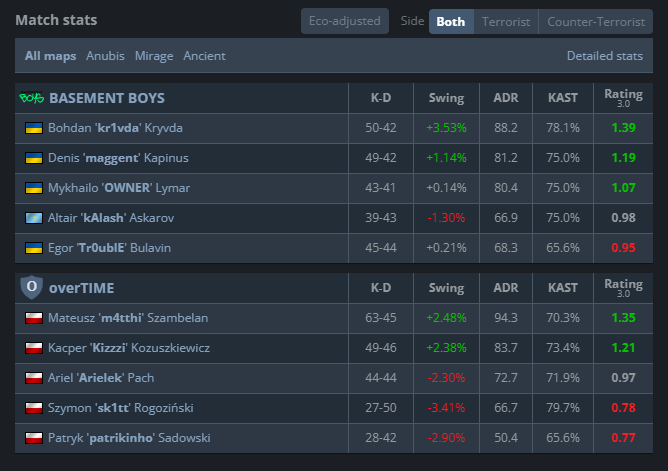Select the All maps tab
The height and width of the screenshot is (471, 668).
50,56
